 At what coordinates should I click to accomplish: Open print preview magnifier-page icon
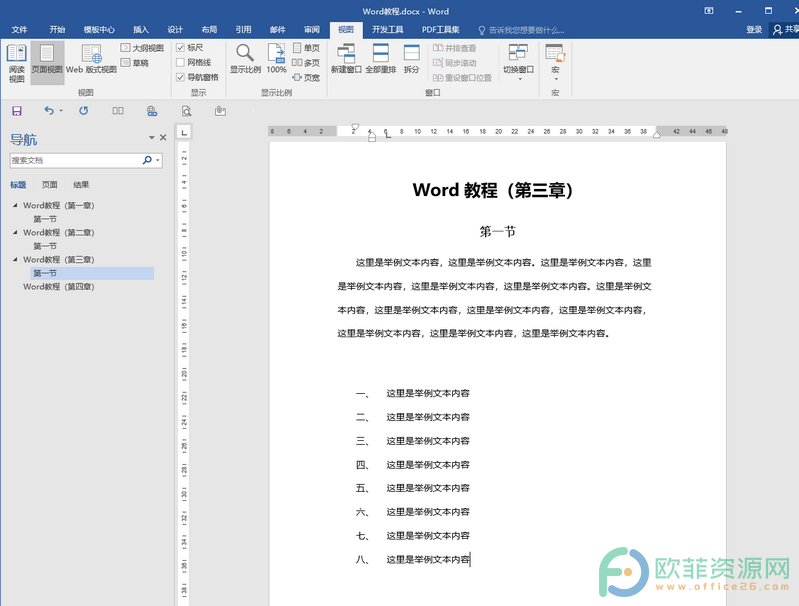pos(187,111)
